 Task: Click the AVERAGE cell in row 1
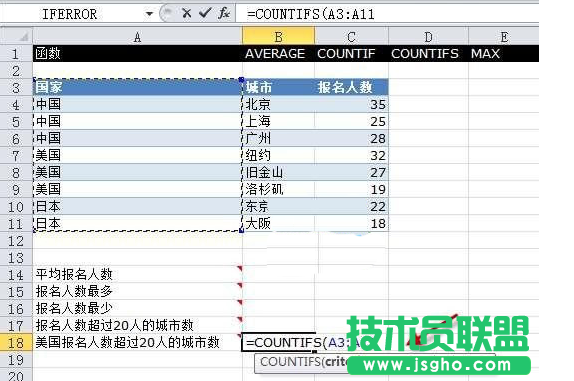[278, 53]
